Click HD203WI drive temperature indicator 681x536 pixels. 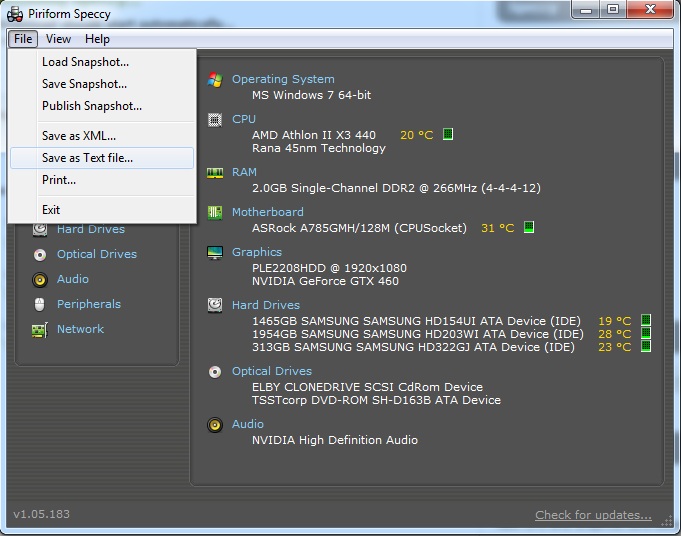pos(646,333)
